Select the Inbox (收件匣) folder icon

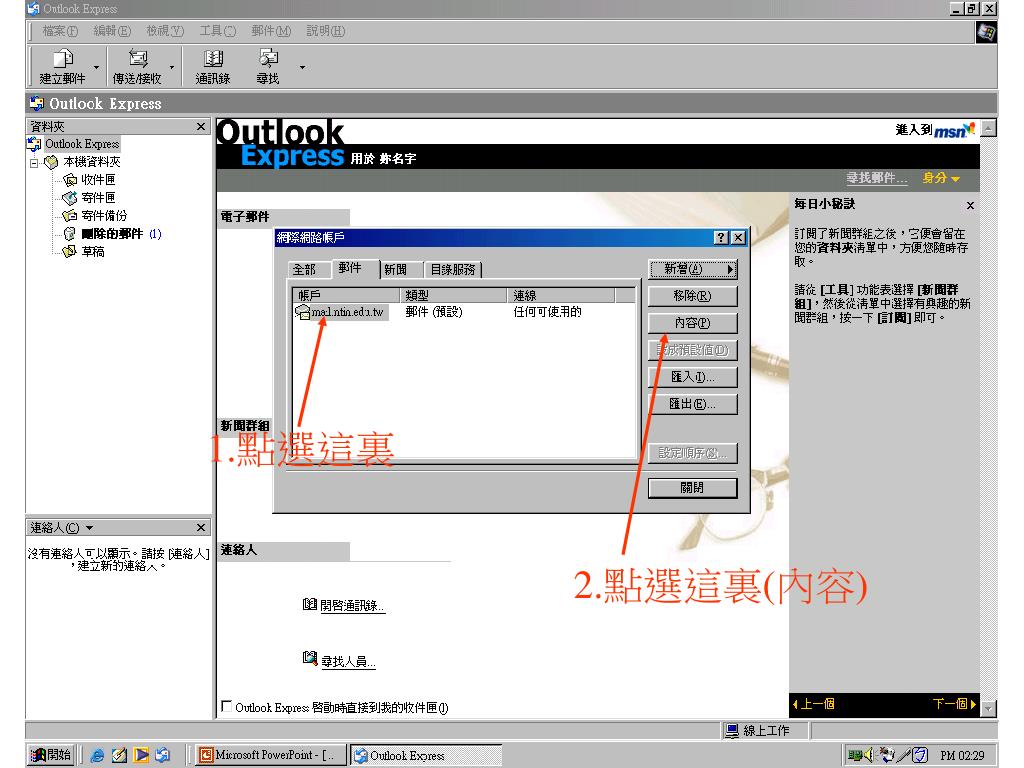point(69,180)
